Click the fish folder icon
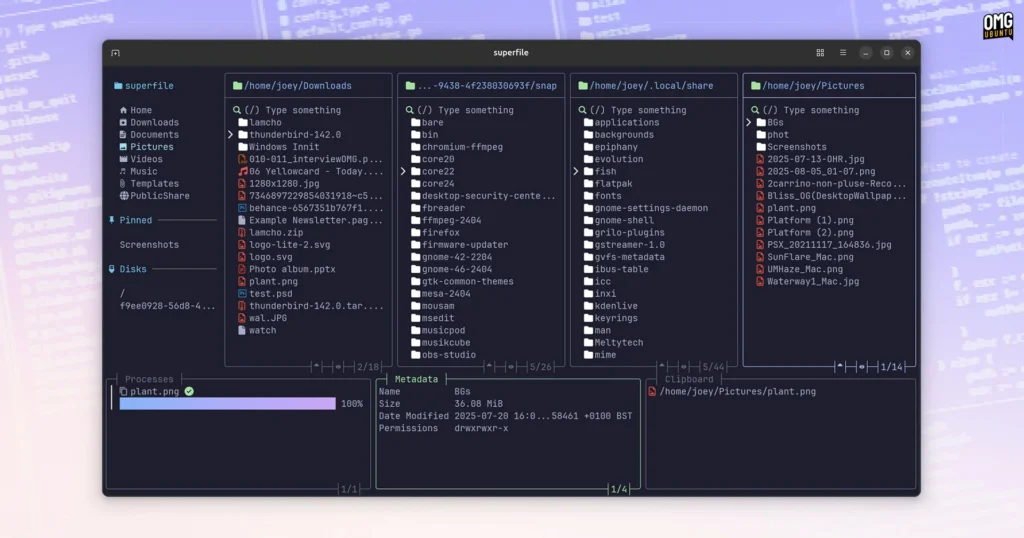 (588, 172)
